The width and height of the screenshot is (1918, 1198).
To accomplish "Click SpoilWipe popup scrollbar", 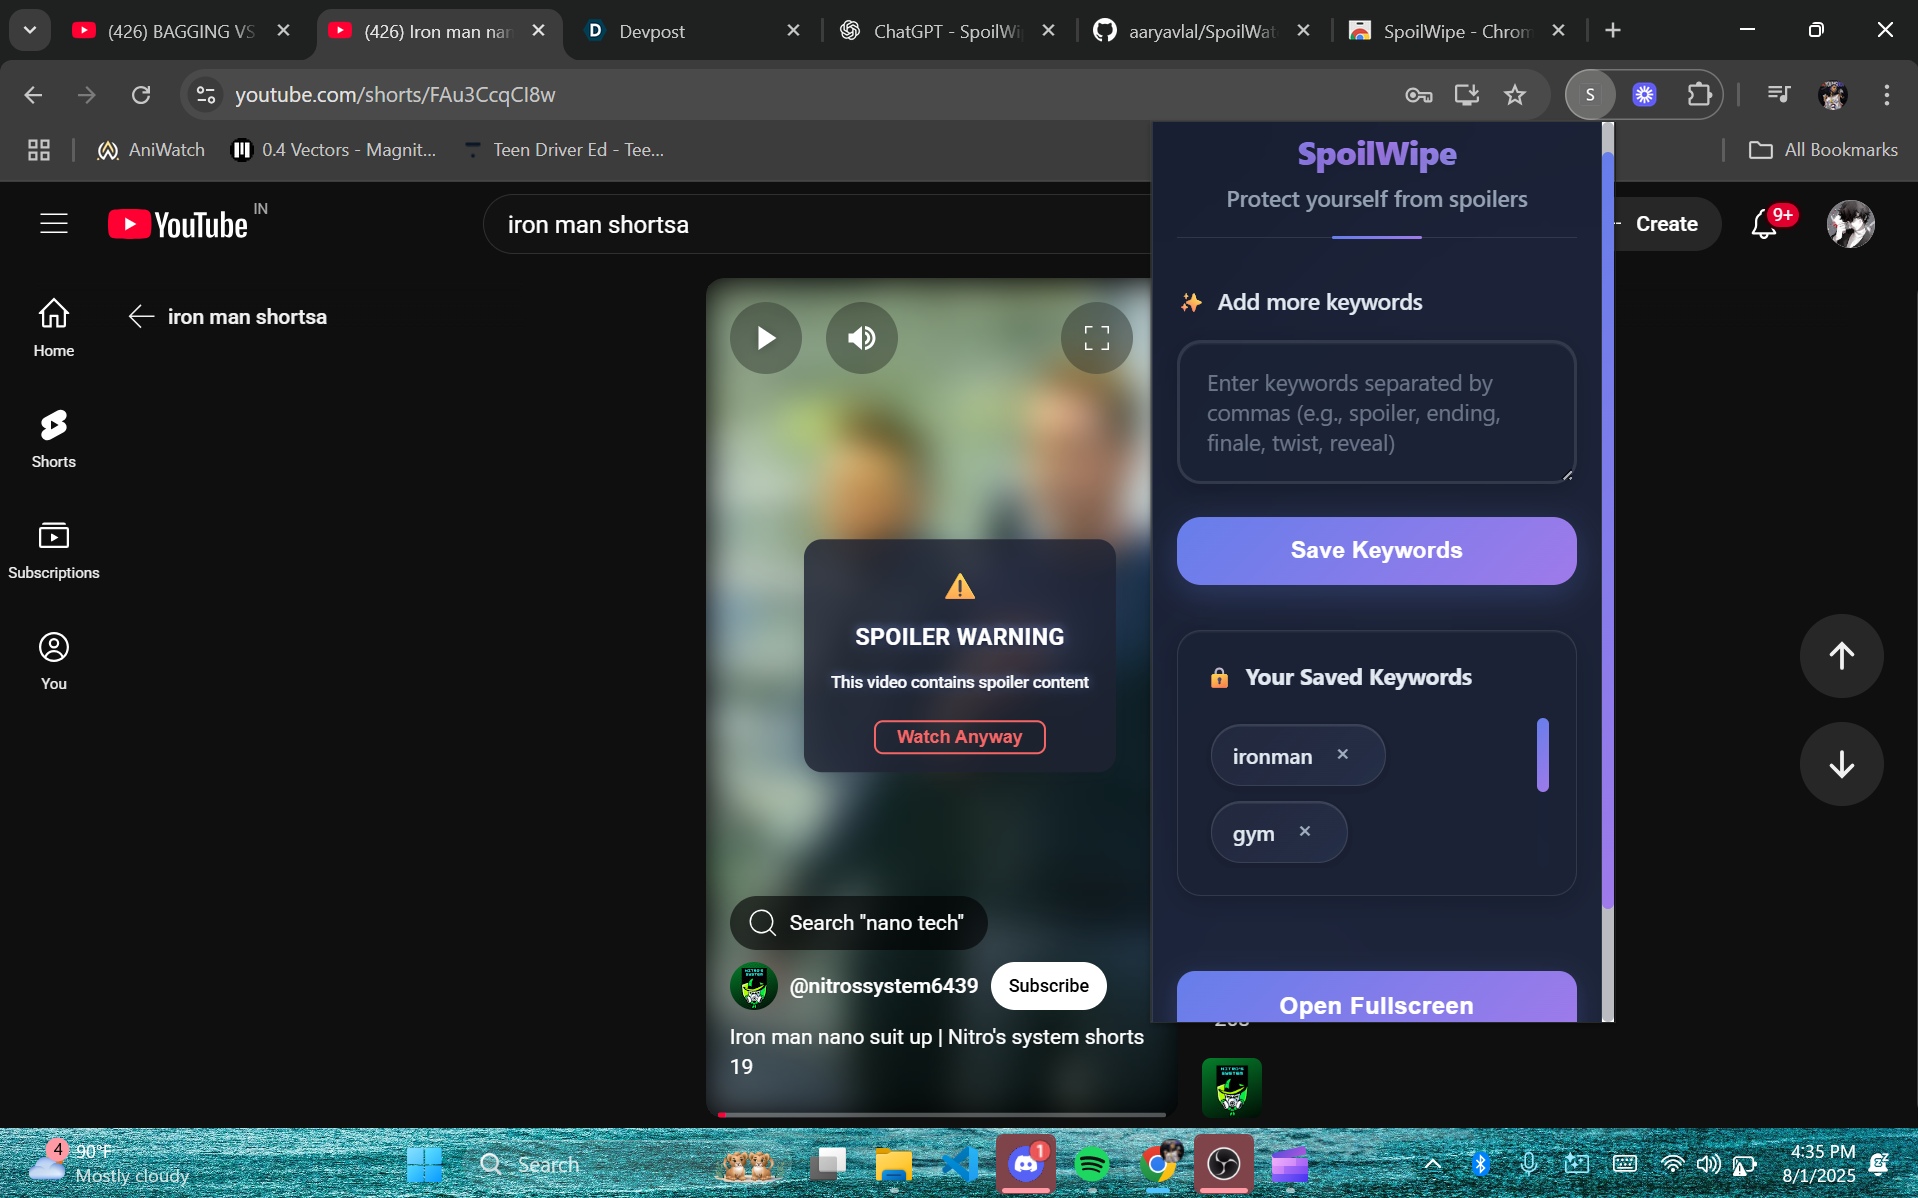I will point(1608,530).
